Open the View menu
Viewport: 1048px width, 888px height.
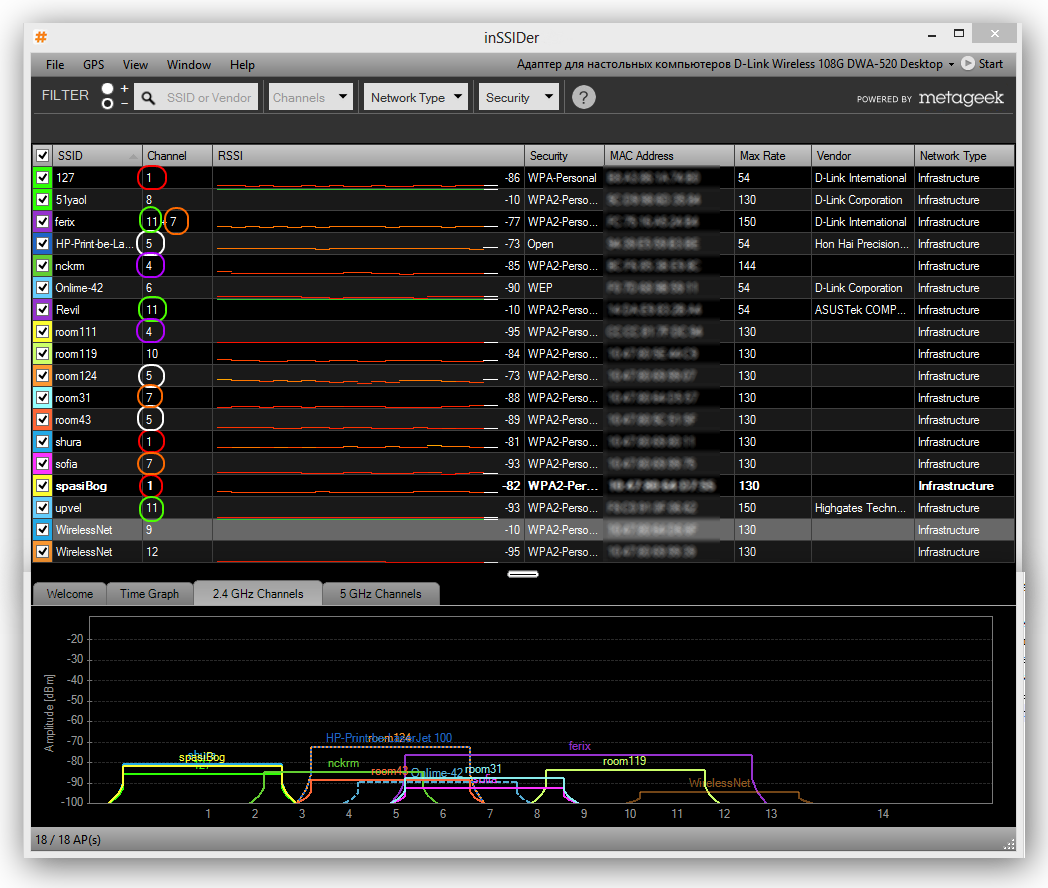(x=135, y=65)
